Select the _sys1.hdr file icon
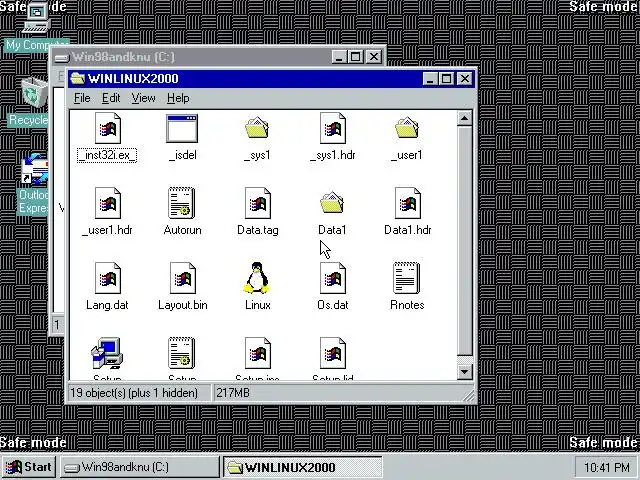The height and width of the screenshot is (480, 640). [333, 129]
